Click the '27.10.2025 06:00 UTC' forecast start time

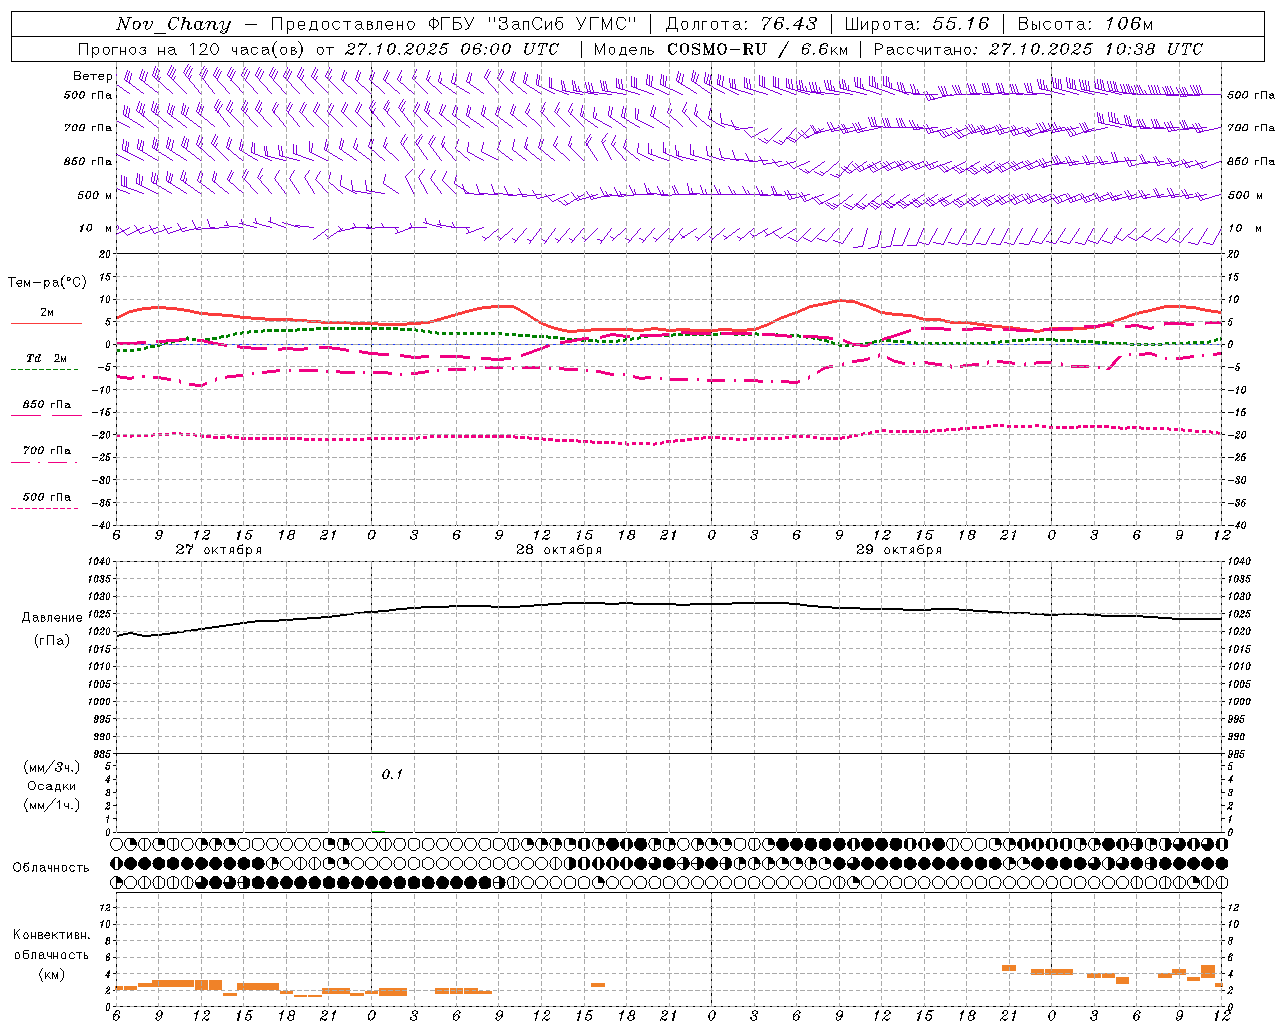pos(452,49)
